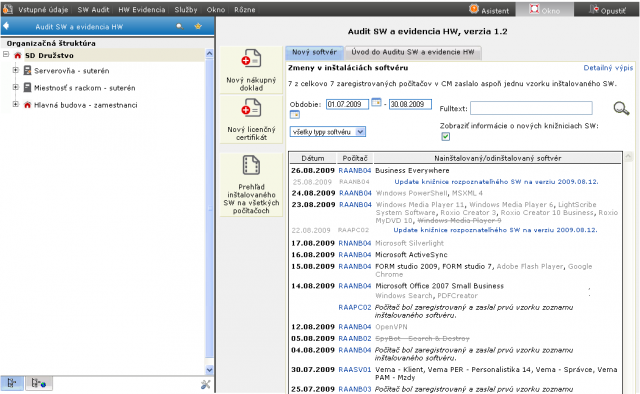Click the favorites star icon
The width and height of the screenshot is (640, 394).
coord(198,27)
